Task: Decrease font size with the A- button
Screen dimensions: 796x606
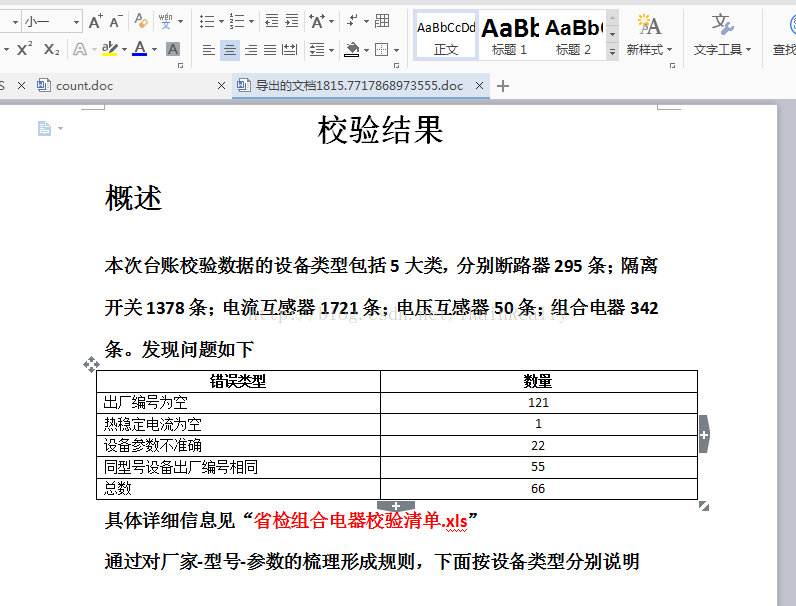Action: pos(115,22)
